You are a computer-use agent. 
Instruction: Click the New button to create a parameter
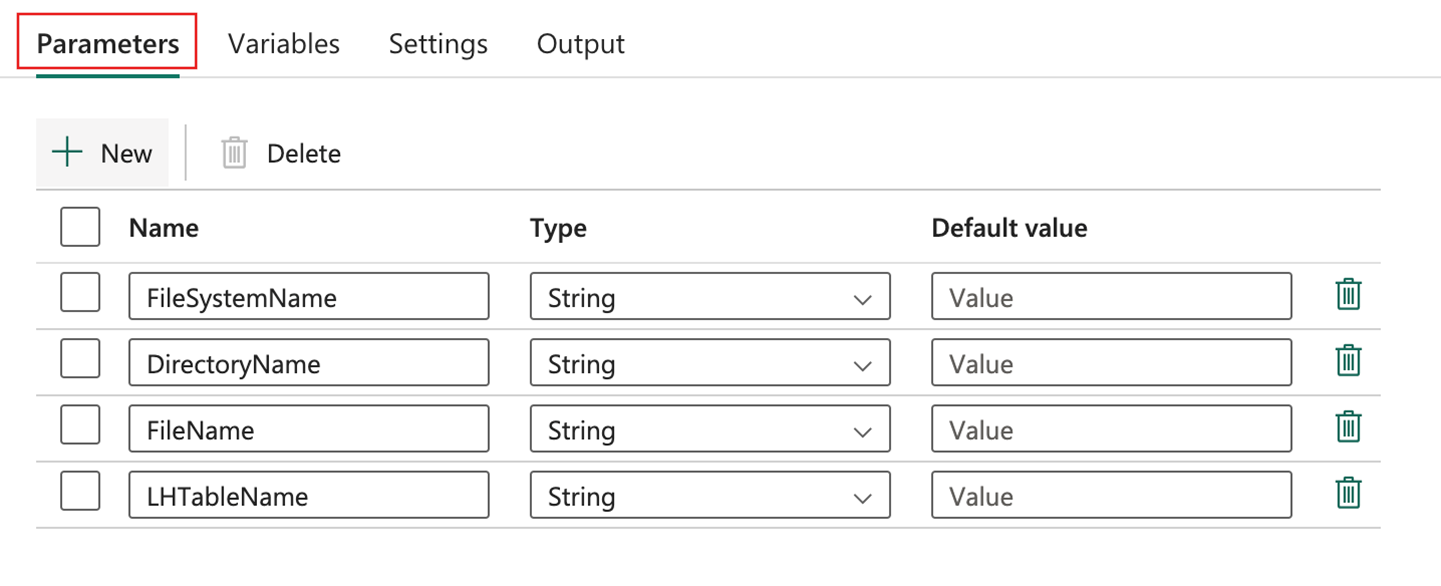(x=102, y=152)
